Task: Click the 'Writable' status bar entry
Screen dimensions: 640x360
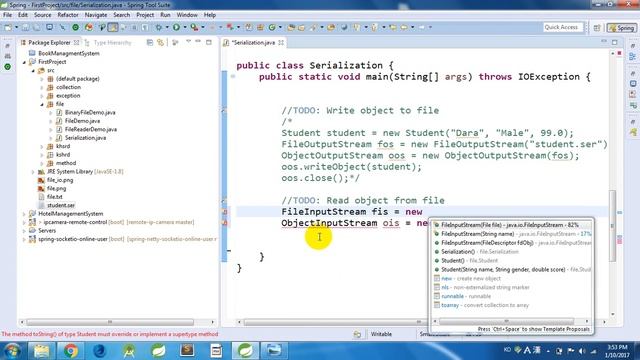Action: (x=381, y=334)
